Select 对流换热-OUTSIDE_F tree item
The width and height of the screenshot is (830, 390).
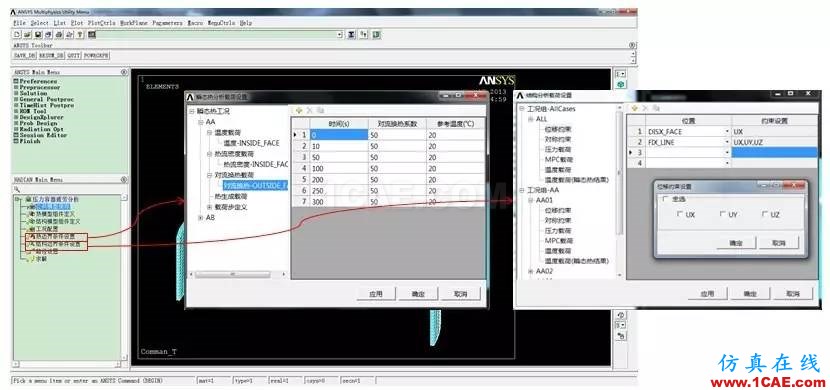[255, 186]
